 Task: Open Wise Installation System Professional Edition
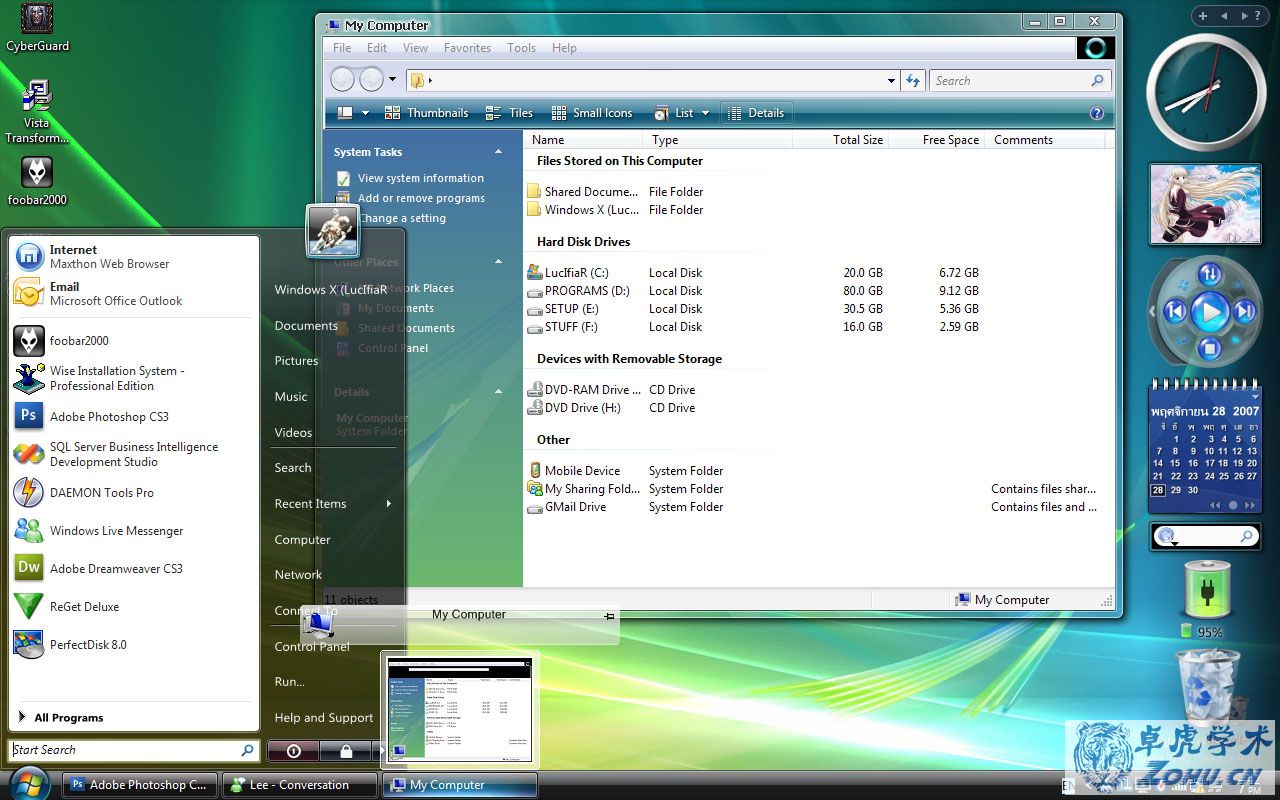pyautogui.click(x=133, y=378)
